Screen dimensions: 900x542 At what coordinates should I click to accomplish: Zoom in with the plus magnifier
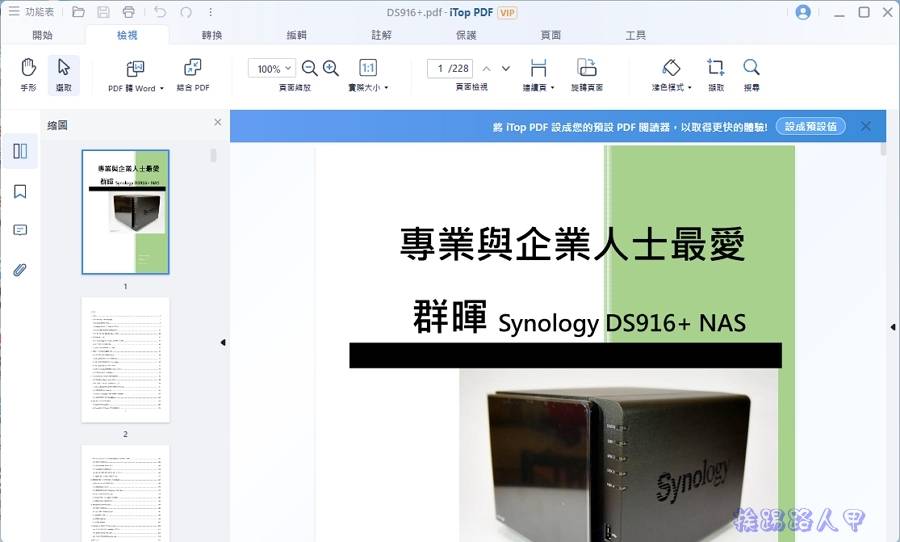(x=331, y=68)
